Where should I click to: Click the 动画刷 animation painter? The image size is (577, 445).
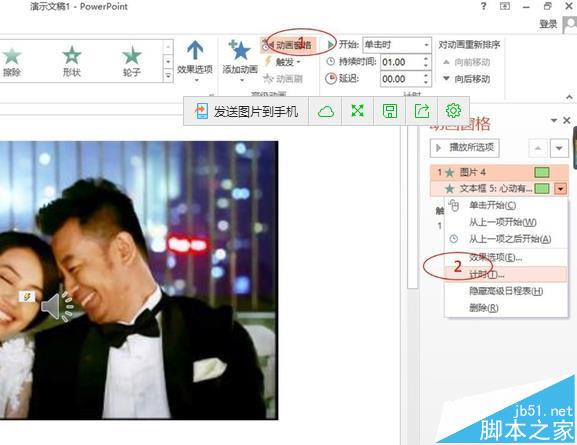[283, 78]
